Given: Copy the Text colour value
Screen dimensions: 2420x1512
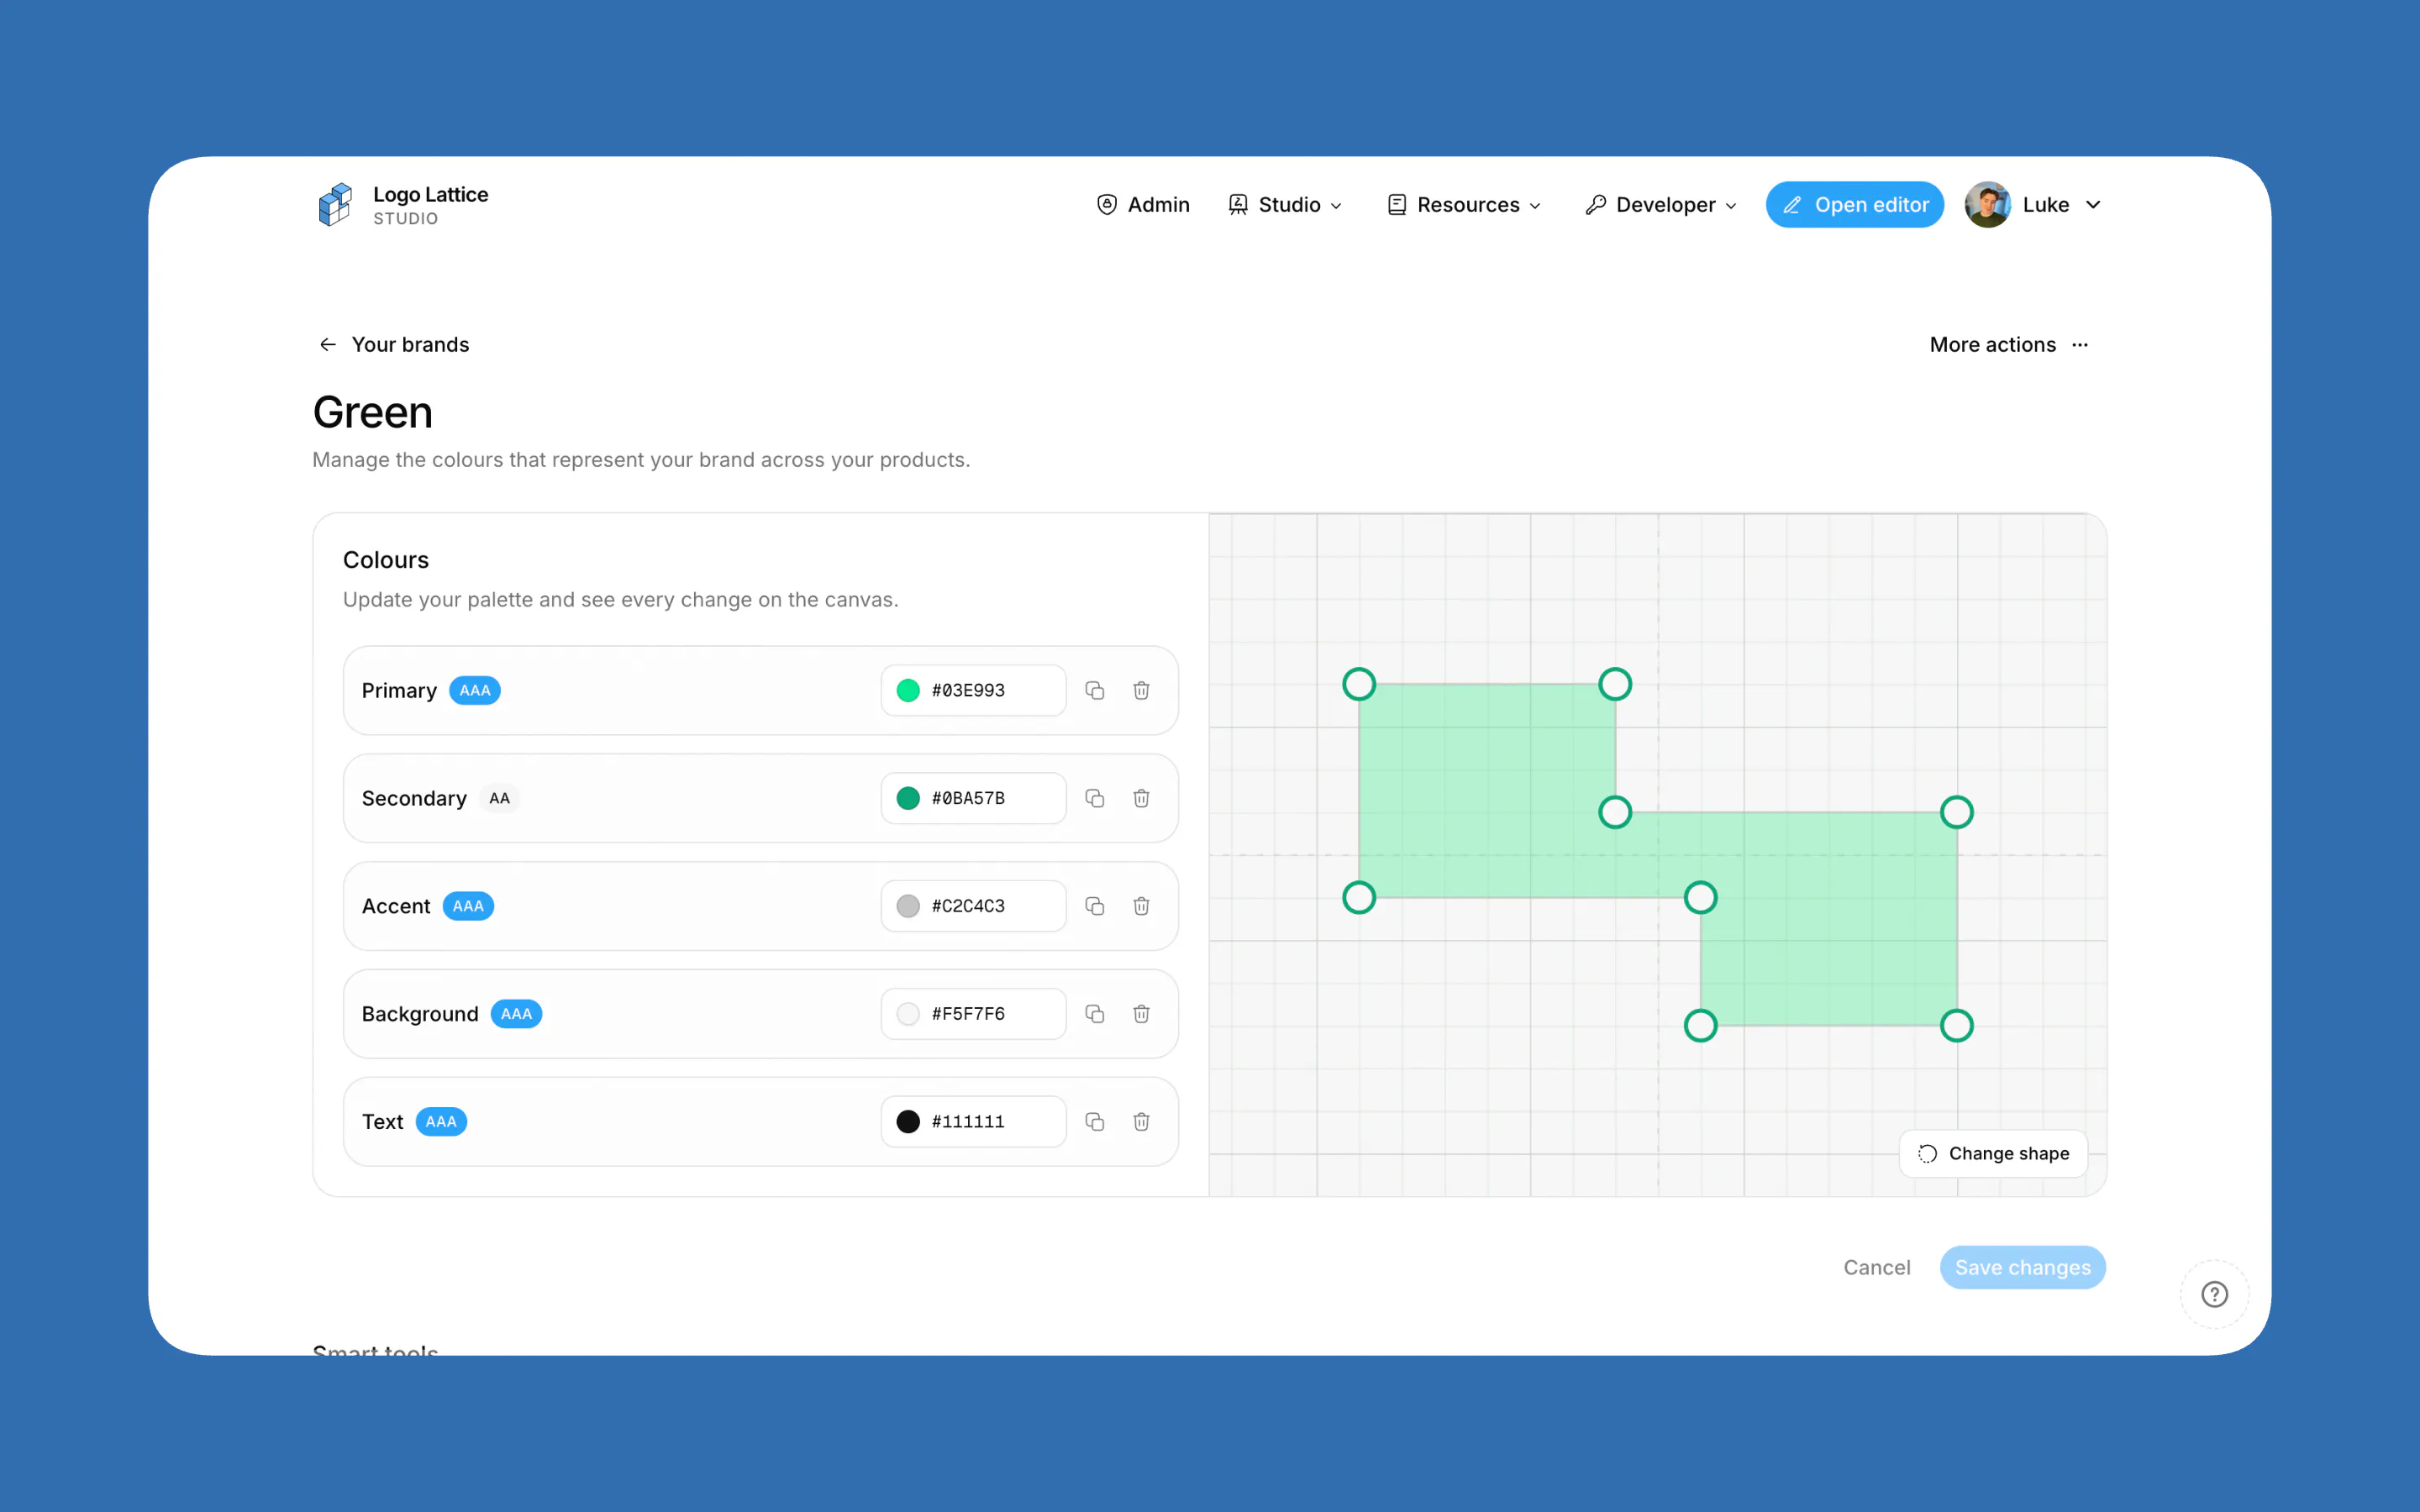Looking at the screenshot, I should point(1095,1123).
